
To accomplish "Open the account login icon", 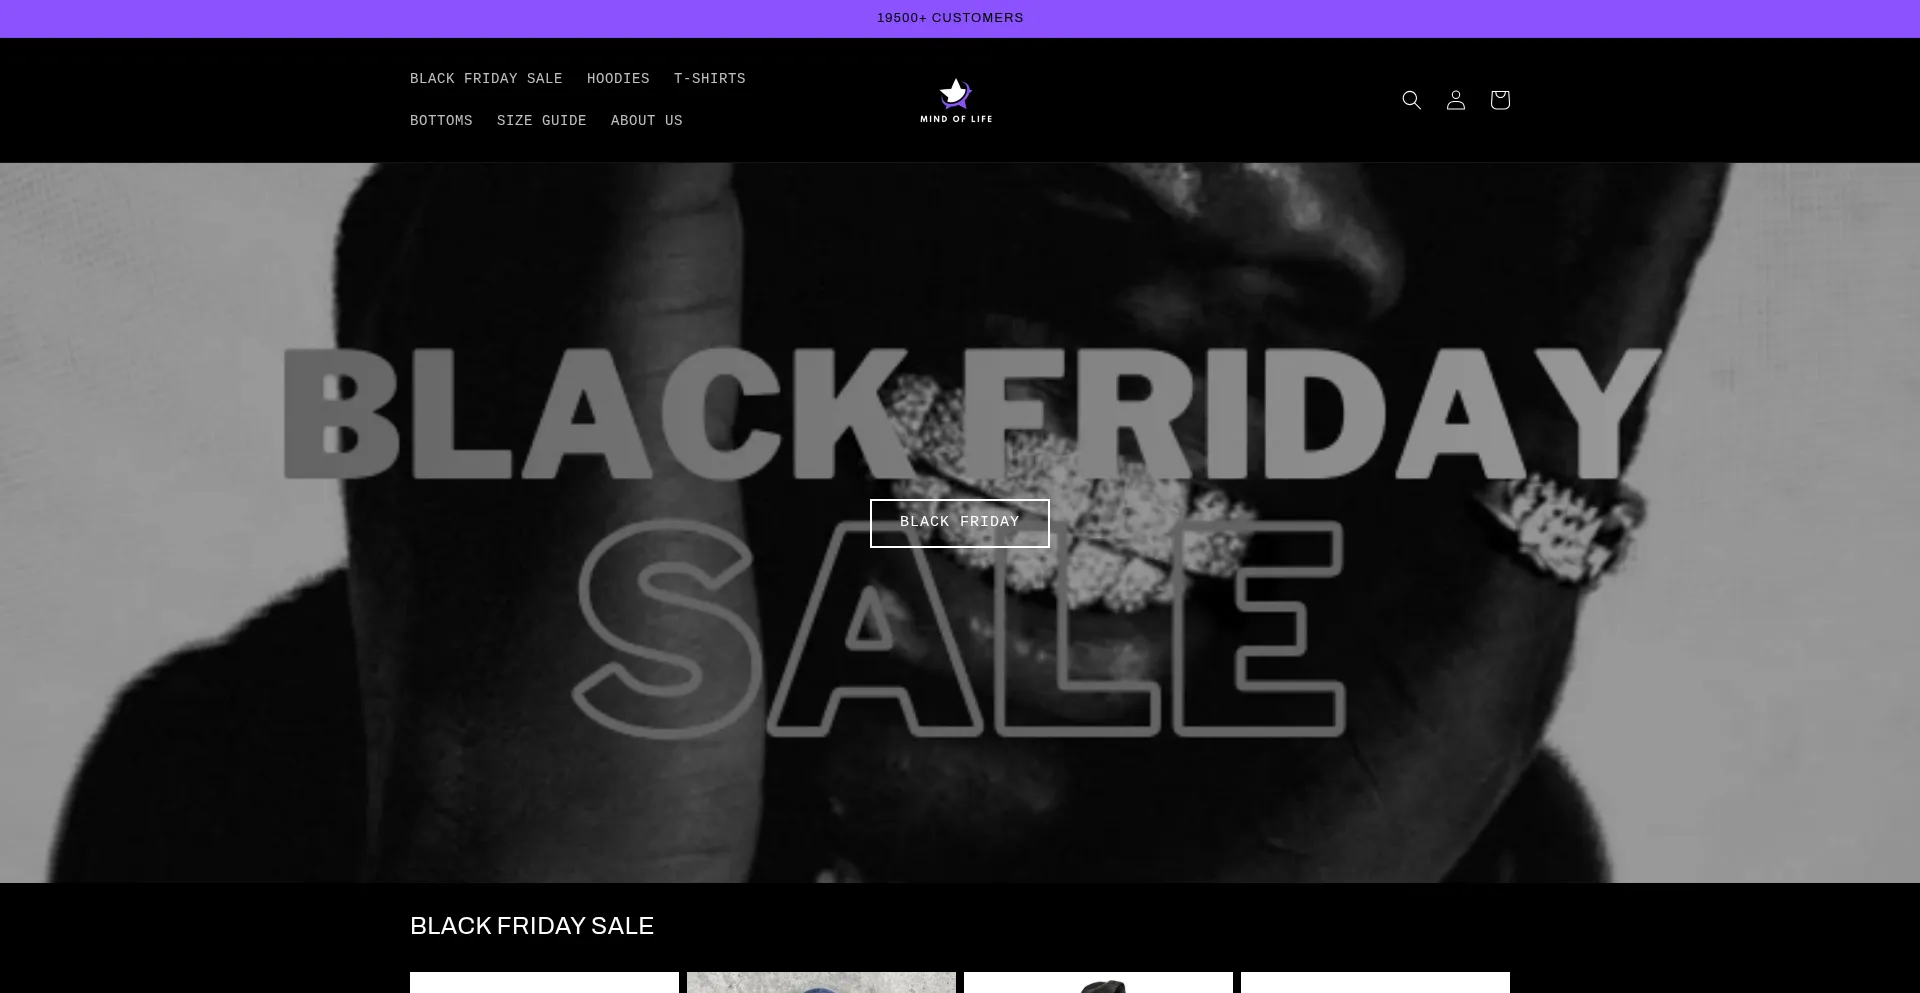I will coord(1455,100).
